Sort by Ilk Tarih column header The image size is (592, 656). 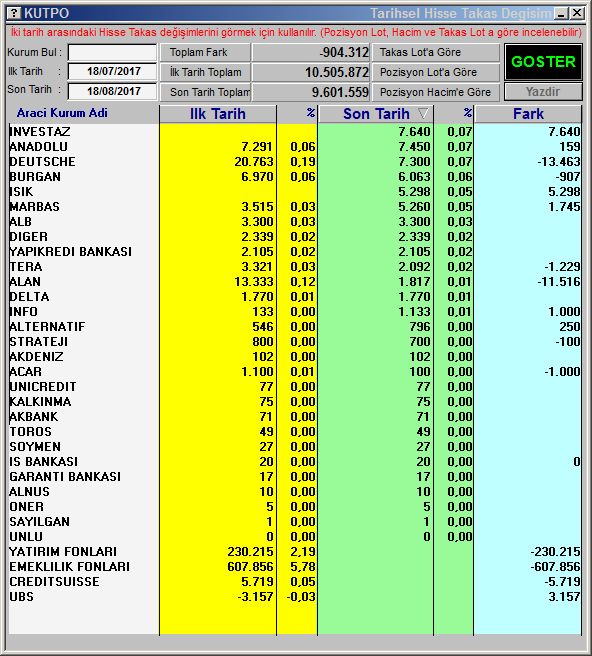pyautogui.click(x=218, y=114)
